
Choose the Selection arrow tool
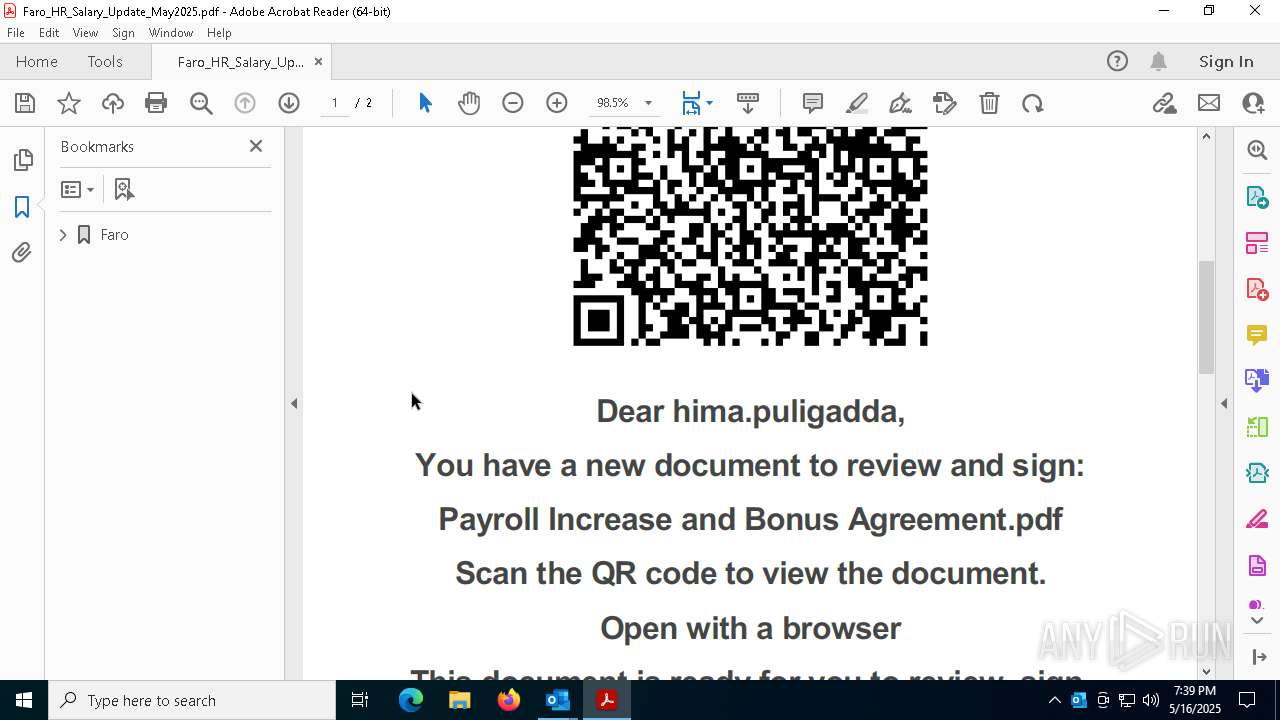coord(425,103)
